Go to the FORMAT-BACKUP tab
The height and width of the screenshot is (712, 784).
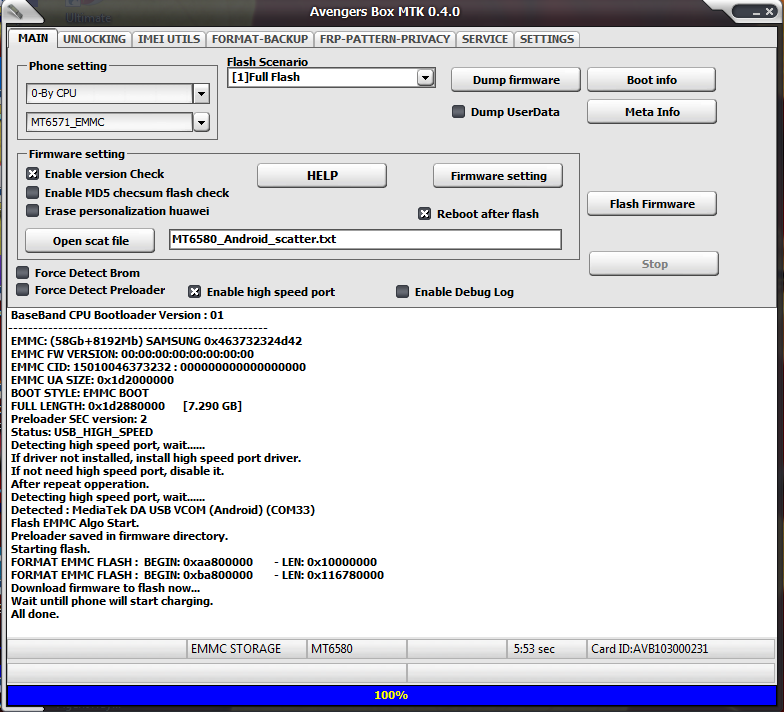coord(260,39)
